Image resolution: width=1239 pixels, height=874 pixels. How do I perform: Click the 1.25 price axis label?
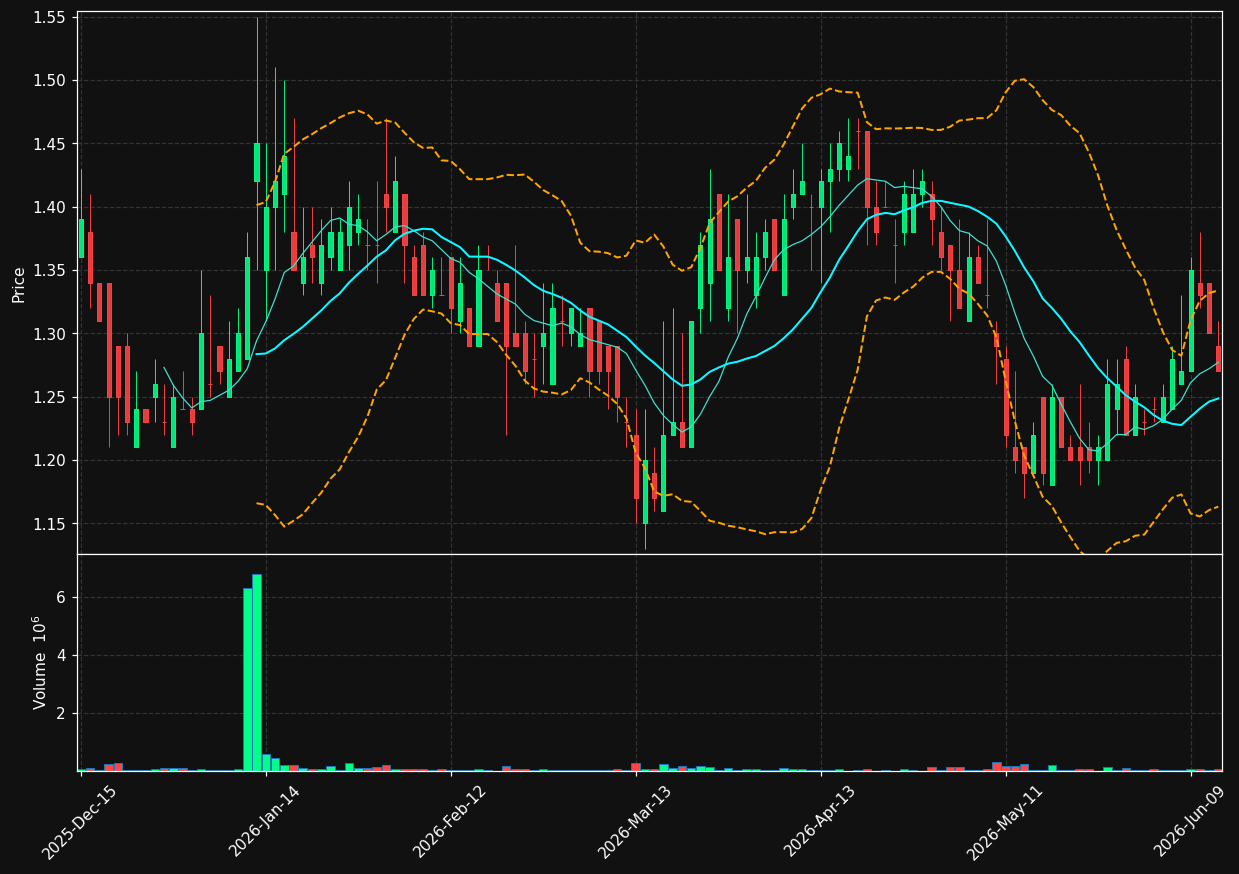tap(49, 398)
